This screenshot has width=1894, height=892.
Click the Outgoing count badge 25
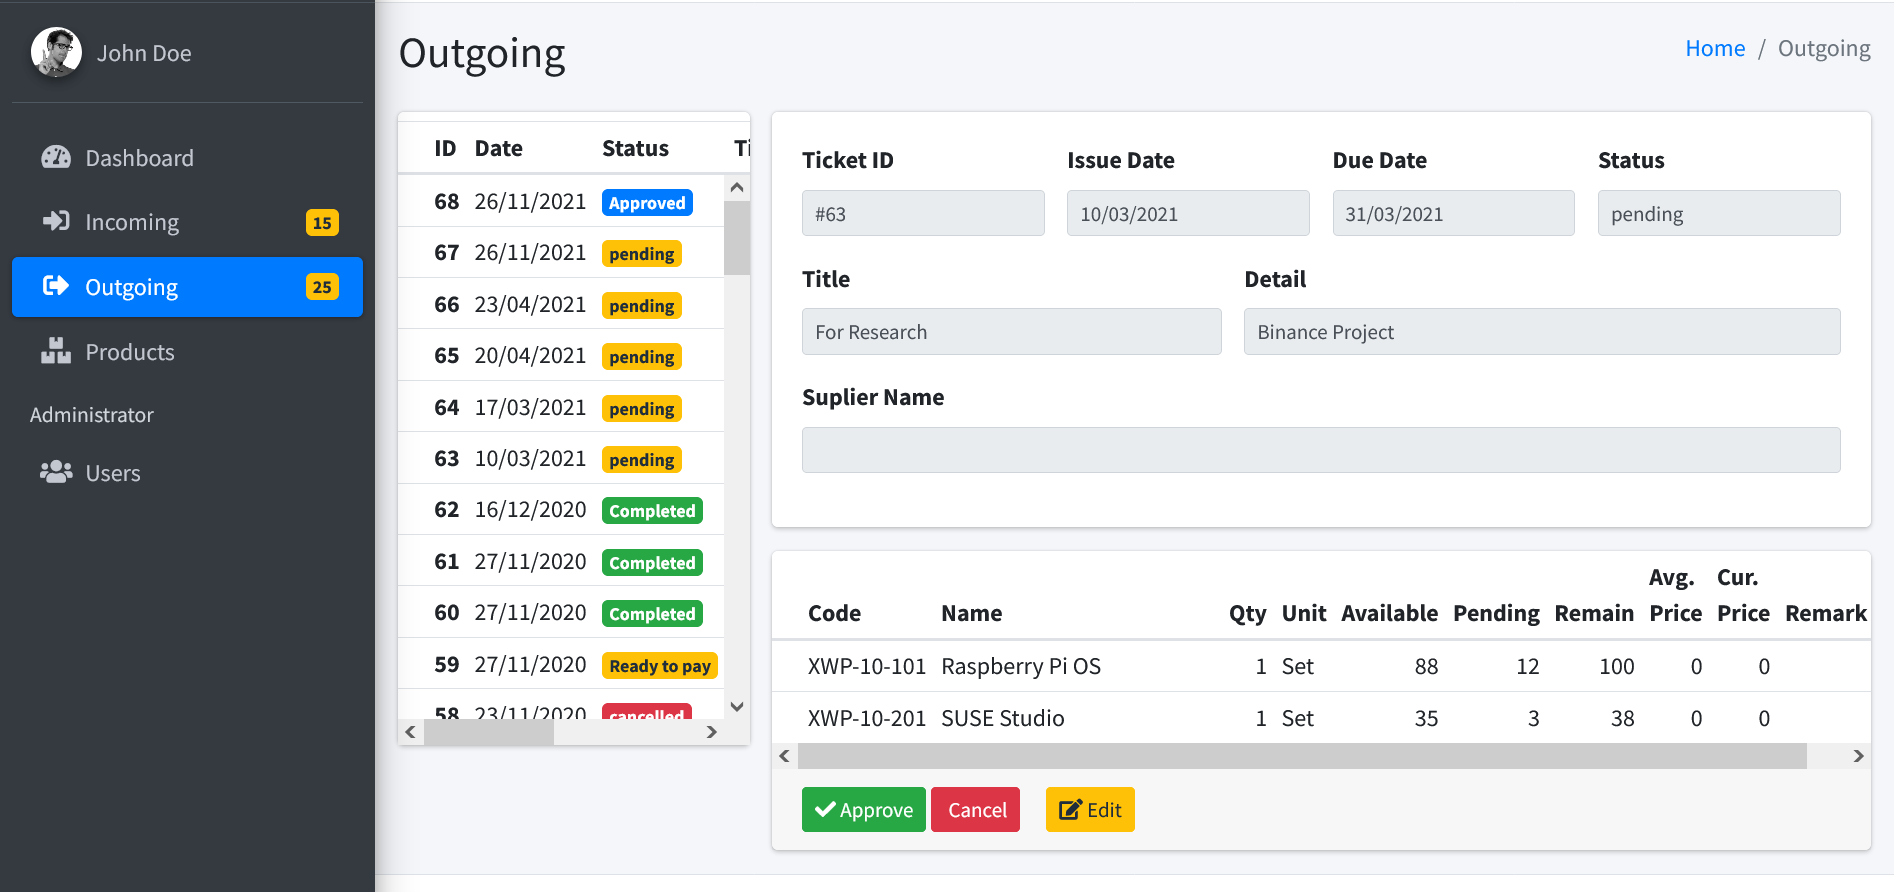(x=322, y=287)
